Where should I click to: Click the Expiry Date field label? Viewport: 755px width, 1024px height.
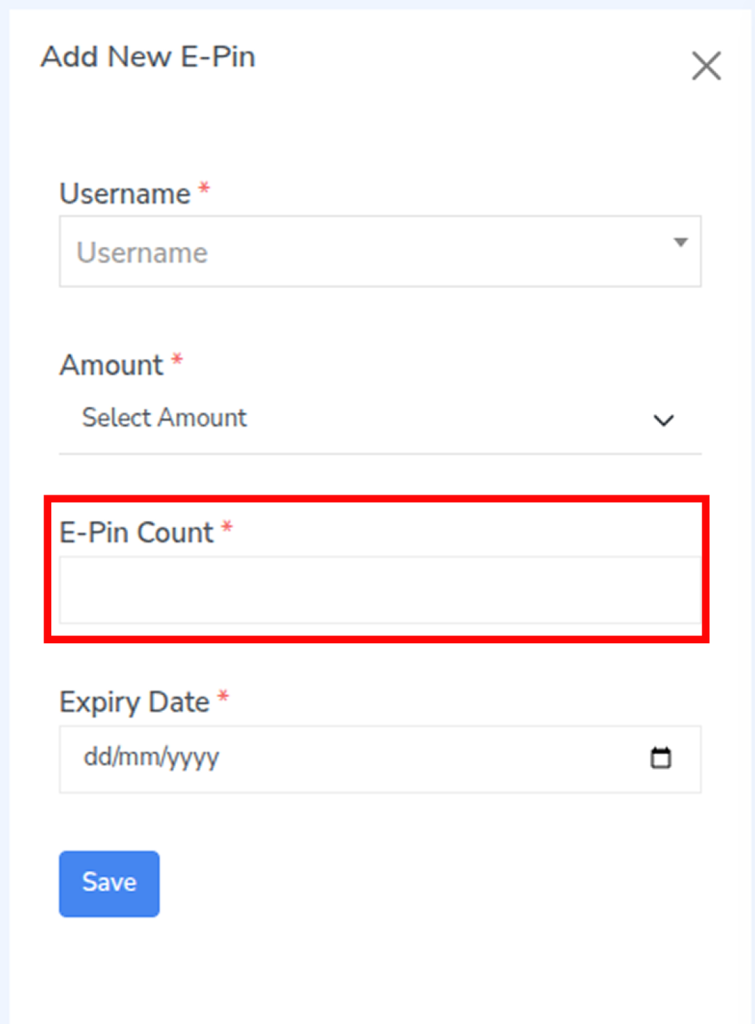[134, 702]
